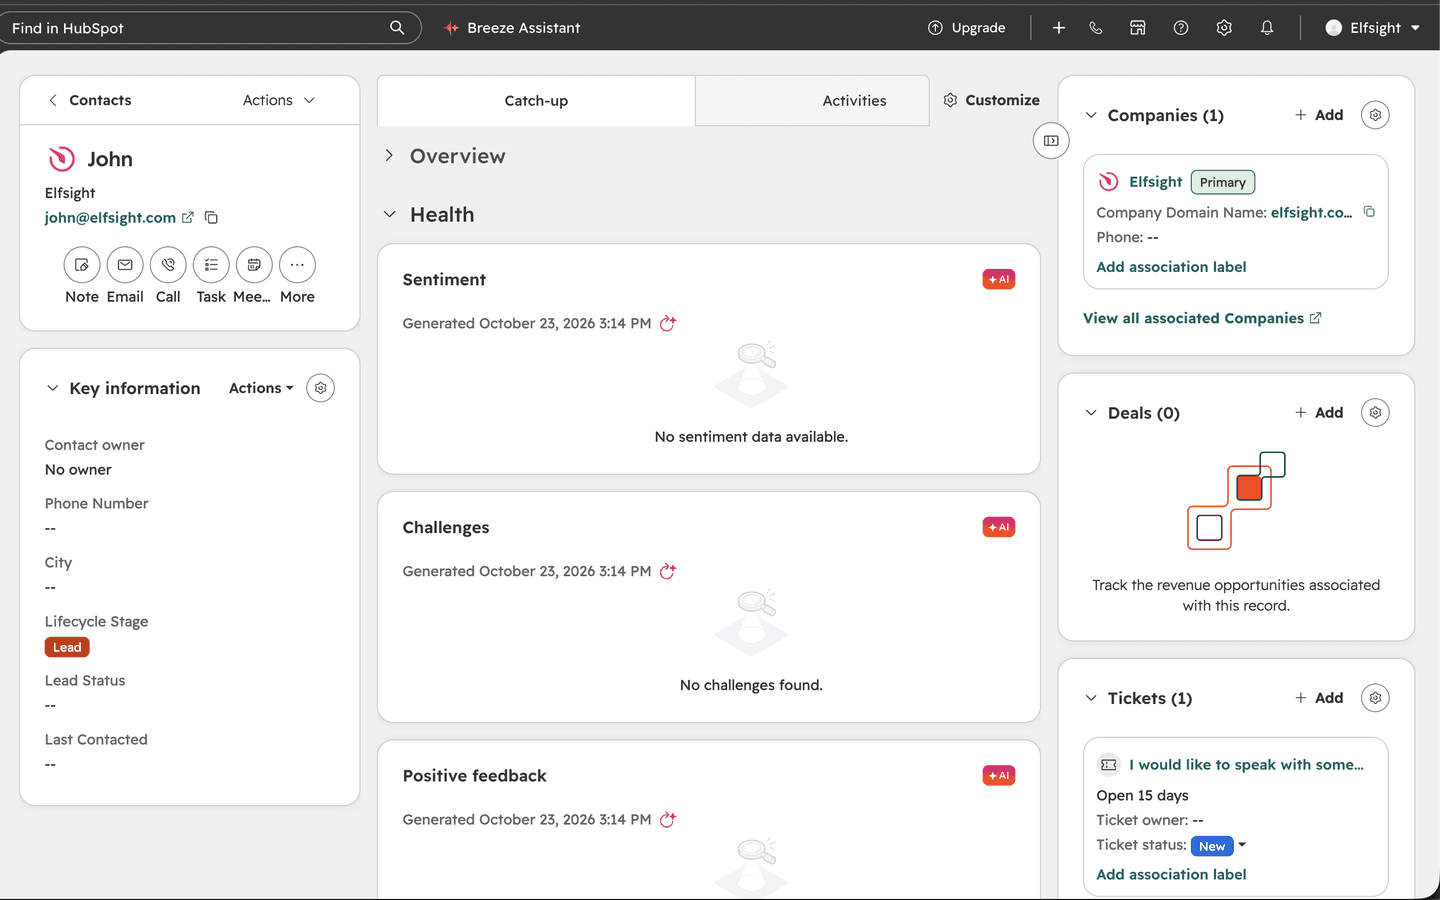
Task: Click the sidebar collapse panel icon
Action: pos(1051,141)
